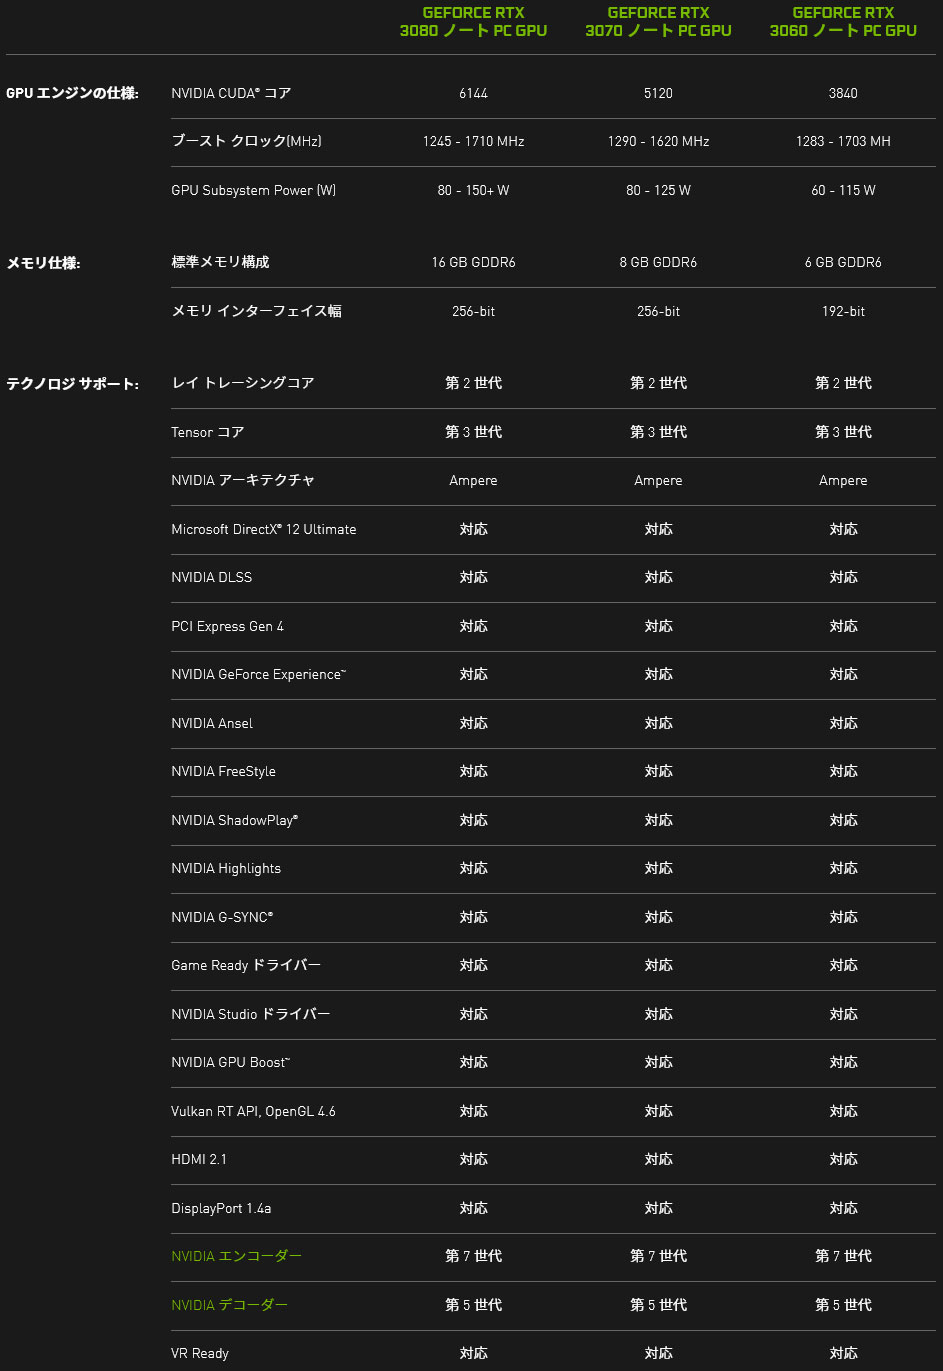This screenshot has width=943, height=1371.
Task: Open the NVIDIA デコーダー green link
Action: click(x=229, y=1305)
